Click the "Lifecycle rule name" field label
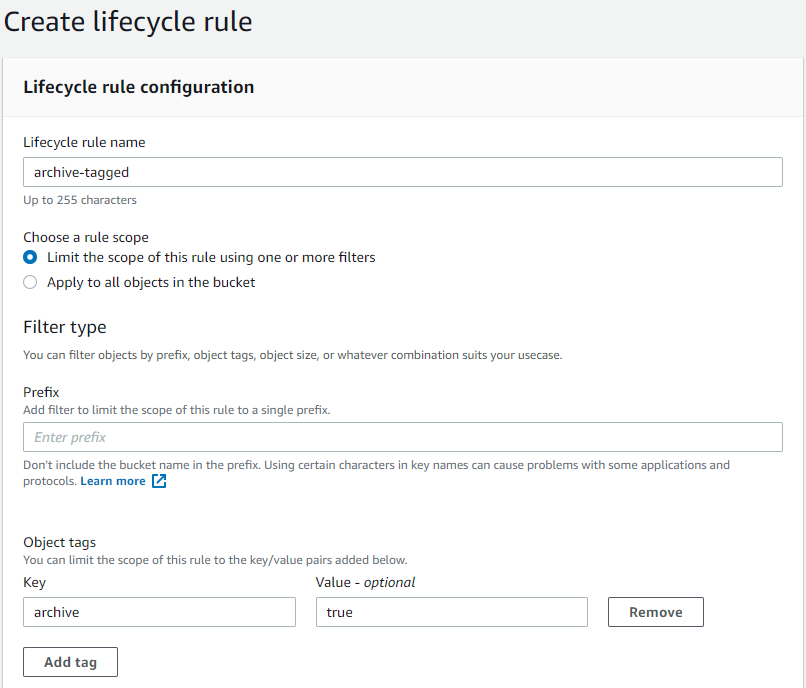The height and width of the screenshot is (688, 806). (x=84, y=142)
